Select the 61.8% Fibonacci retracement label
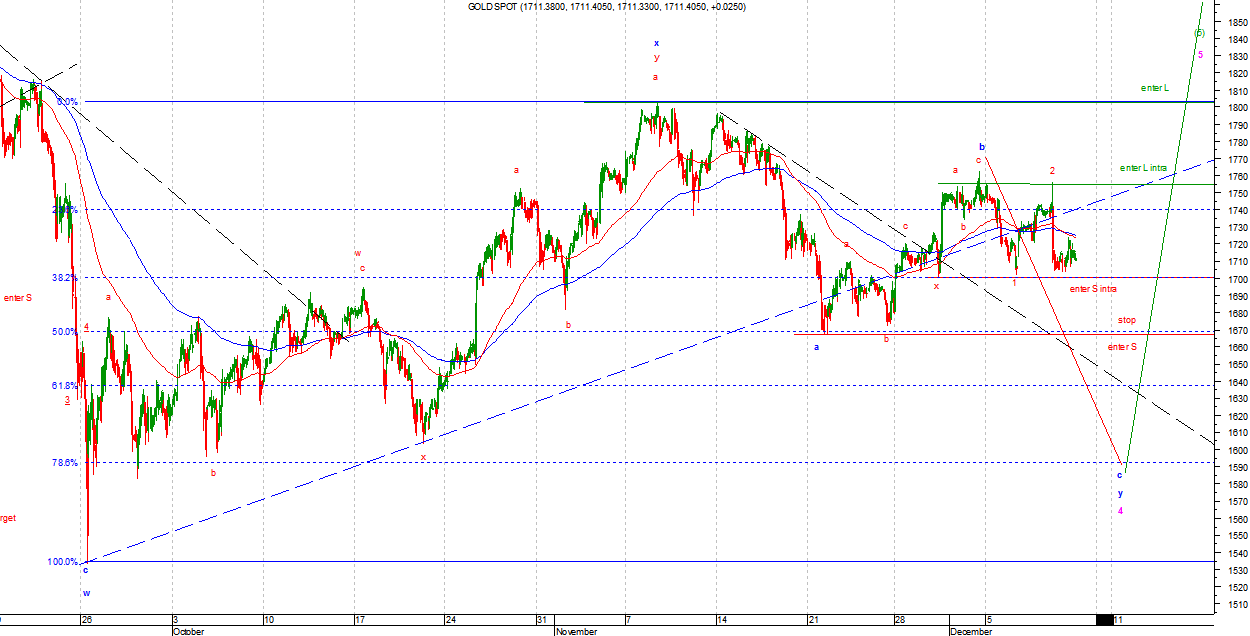Viewport: 1250px width, 636px height. (x=64, y=386)
